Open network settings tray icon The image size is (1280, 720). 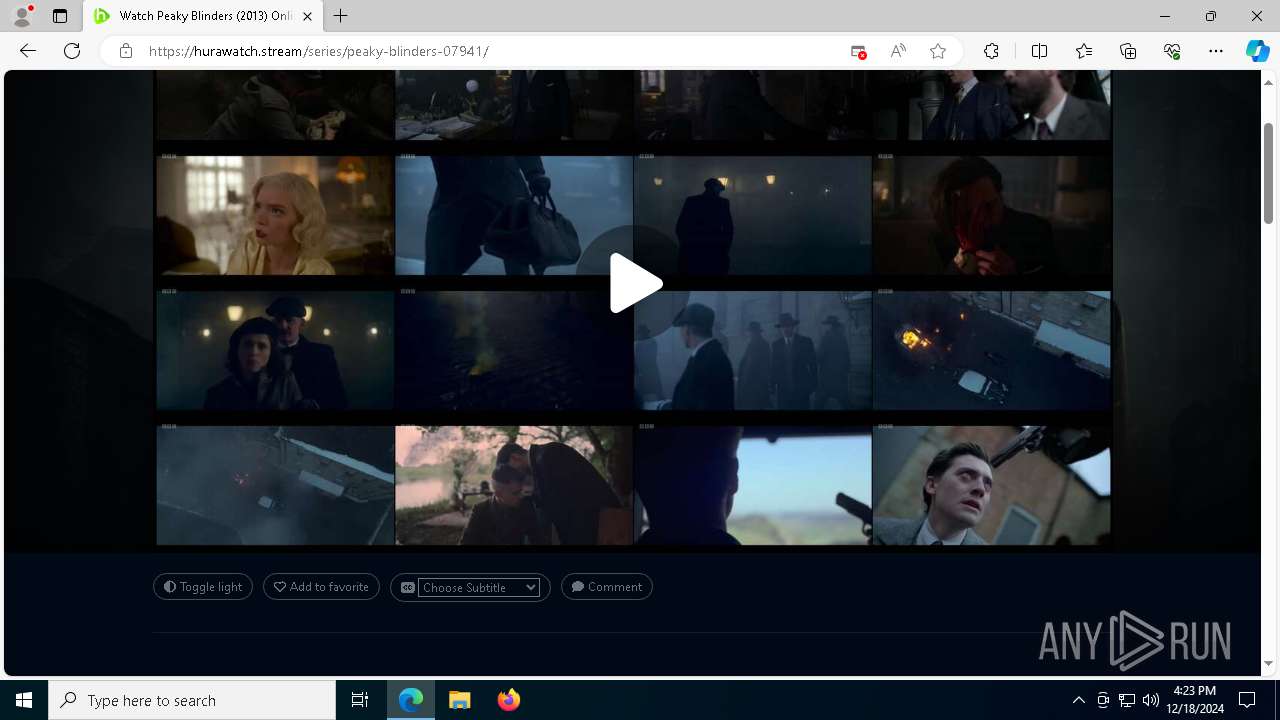(1126, 700)
